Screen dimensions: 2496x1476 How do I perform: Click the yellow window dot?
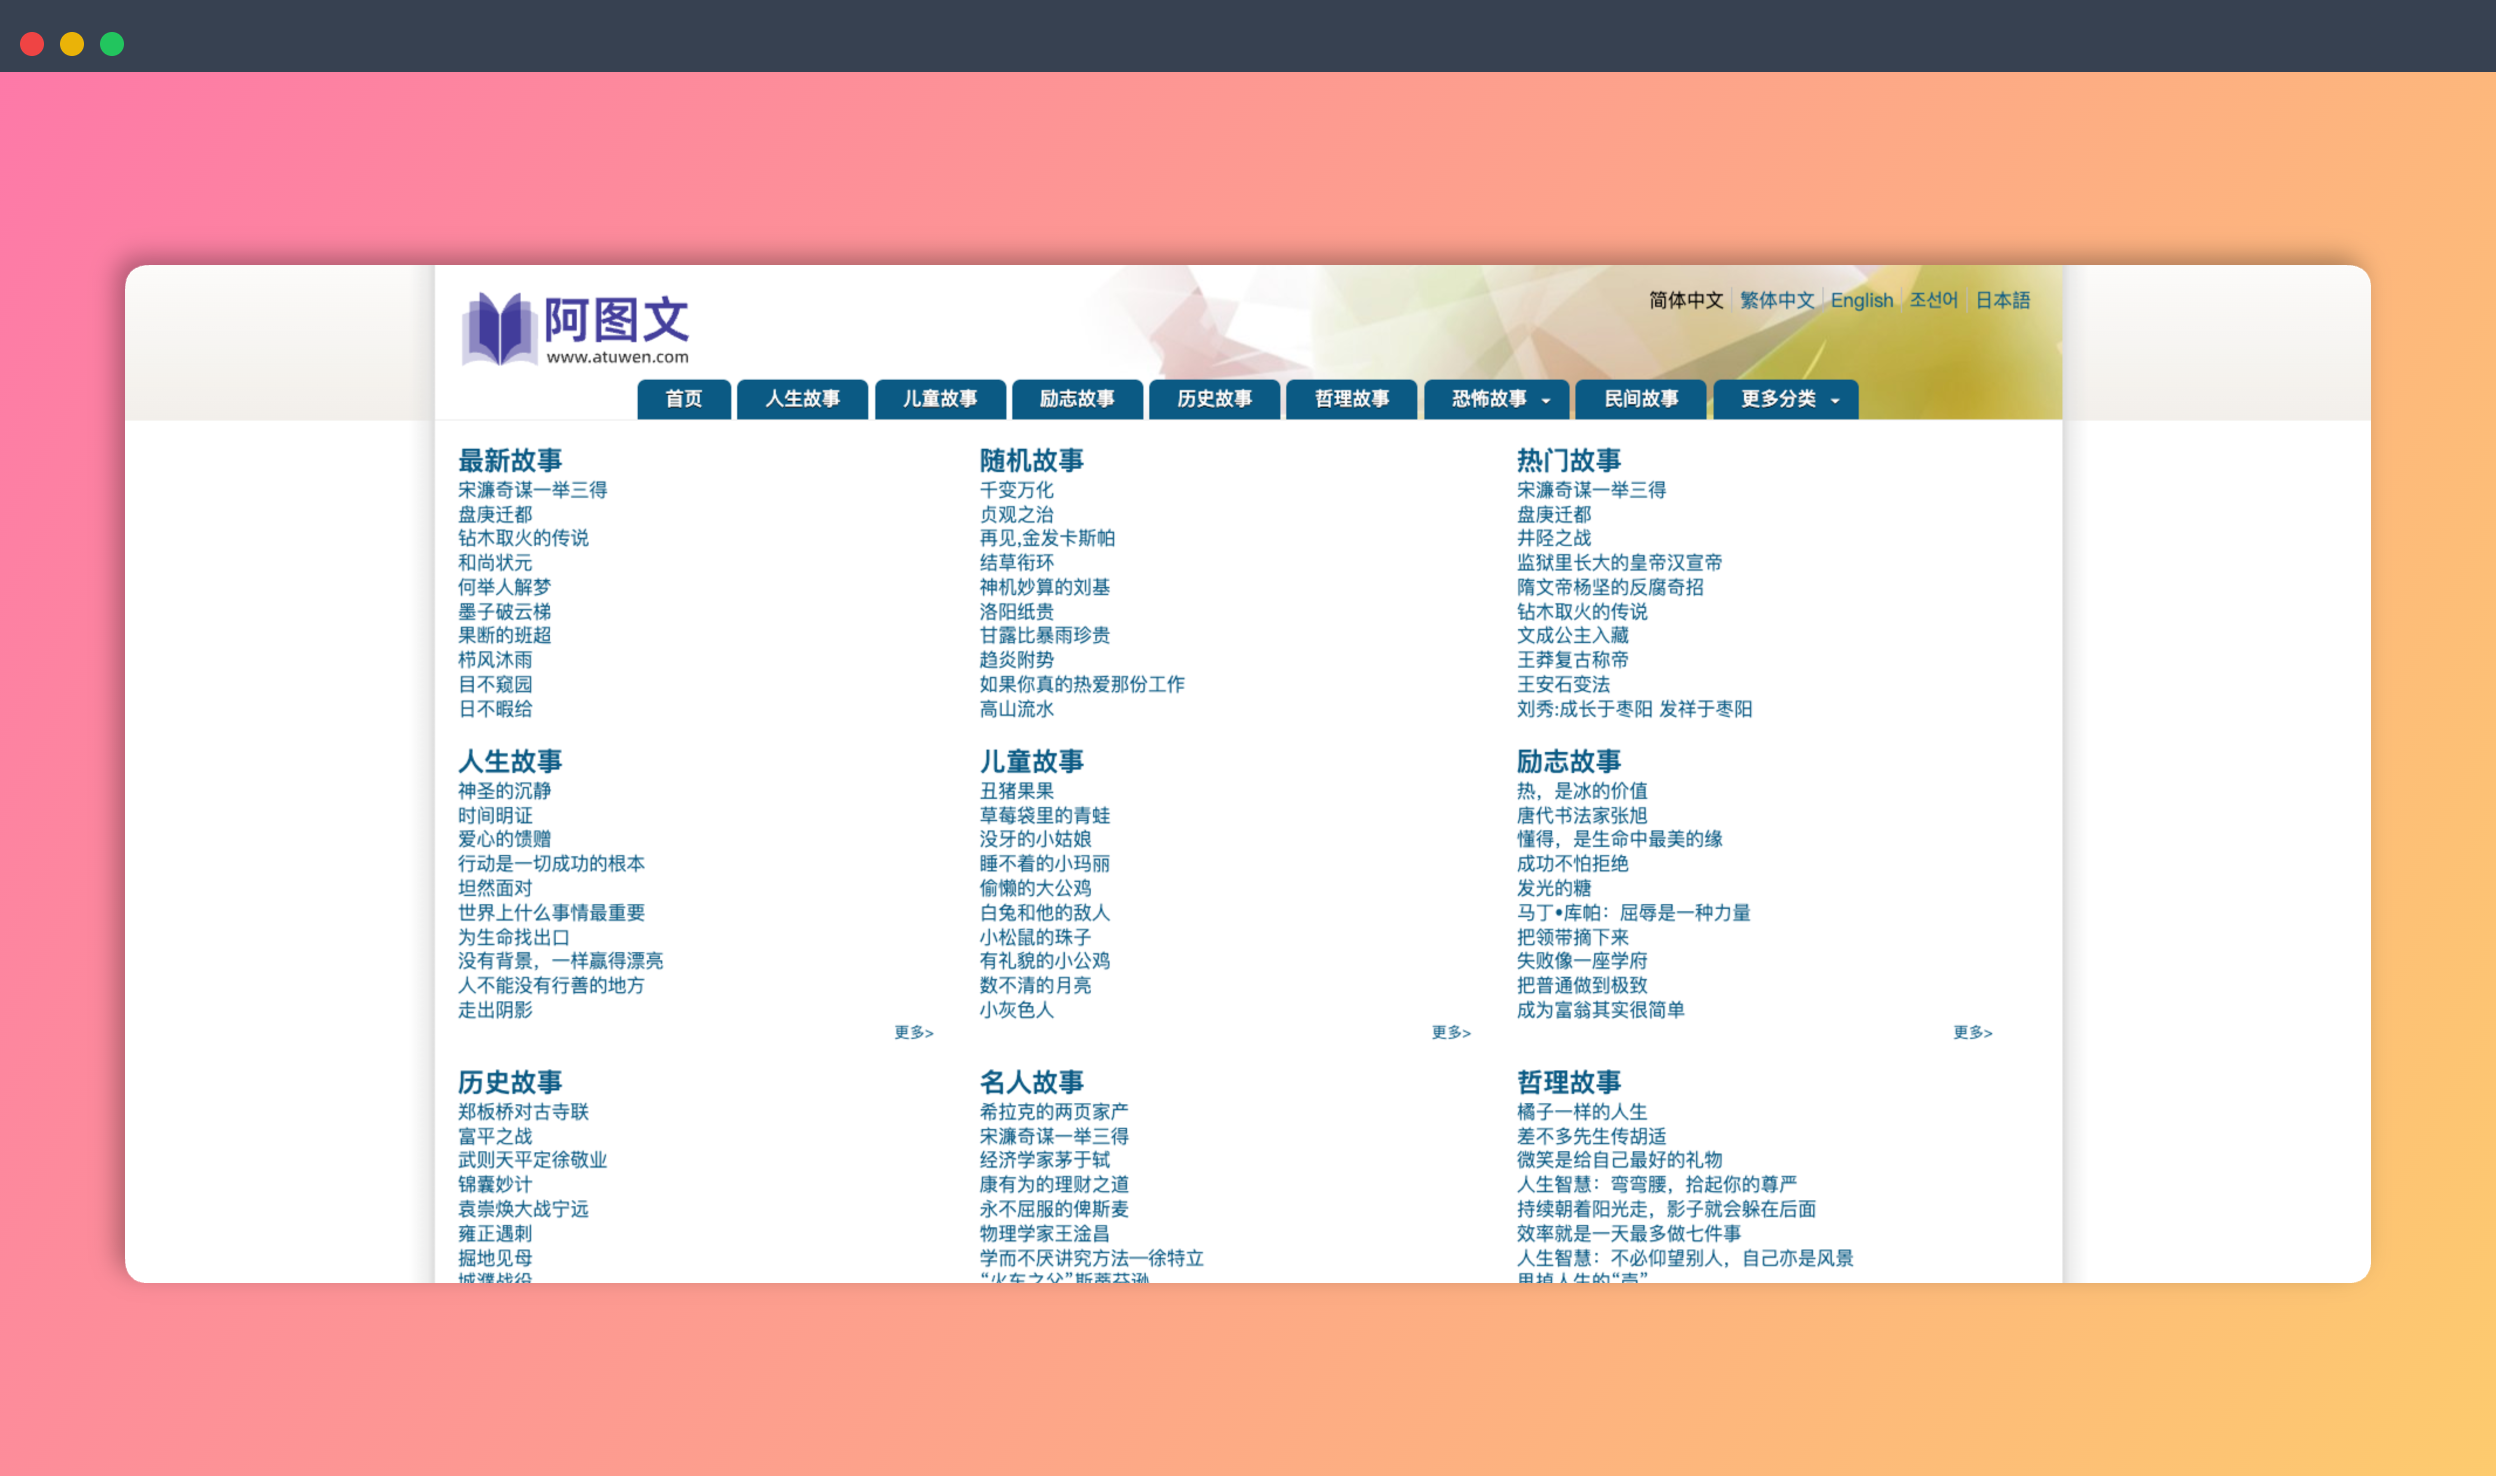pyautogui.click(x=72, y=44)
